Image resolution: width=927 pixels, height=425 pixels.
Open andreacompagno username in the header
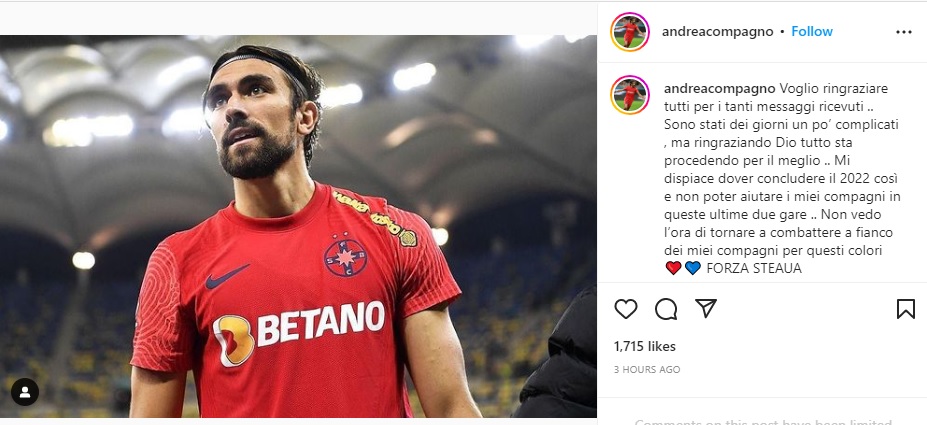717,31
